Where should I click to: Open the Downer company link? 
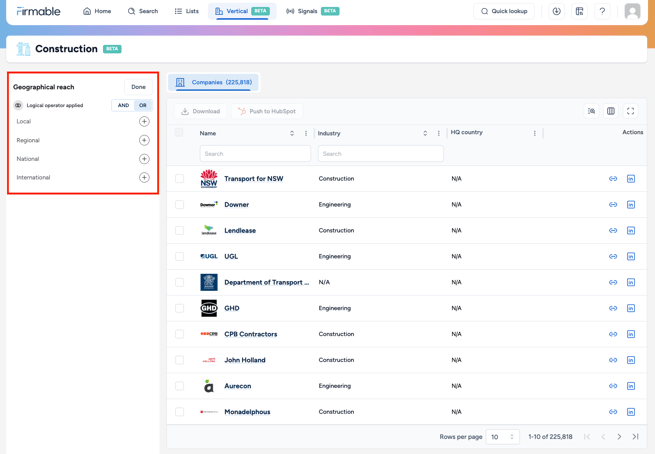[236, 205]
